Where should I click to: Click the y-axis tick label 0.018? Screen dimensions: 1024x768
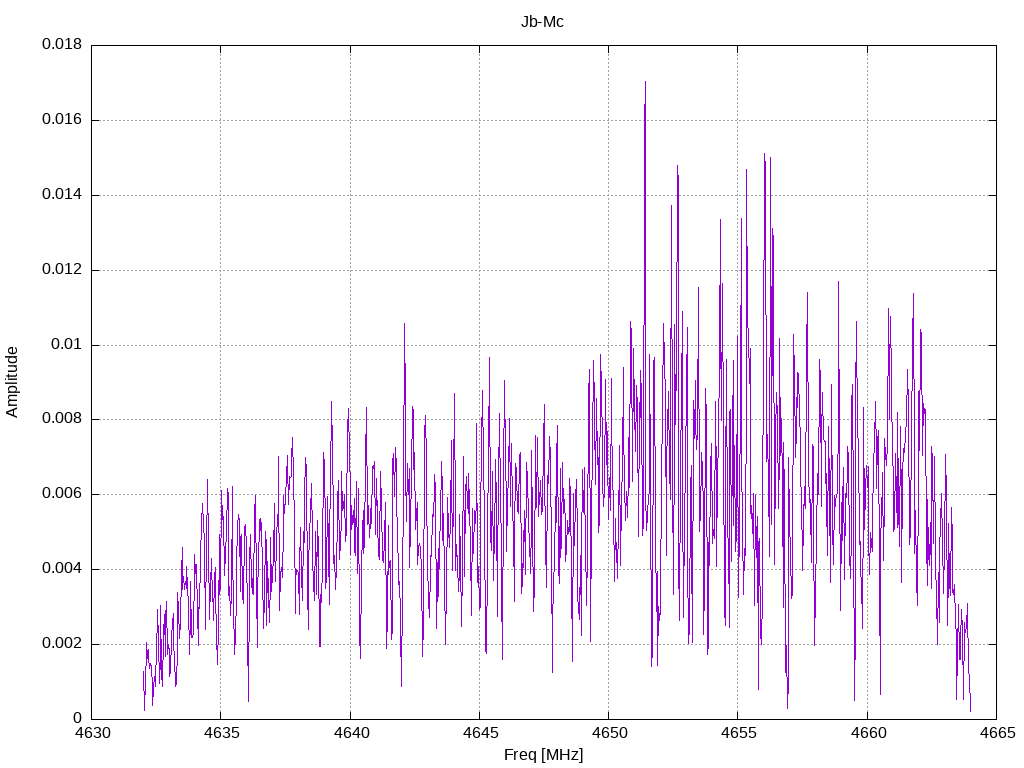(x=62, y=44)
